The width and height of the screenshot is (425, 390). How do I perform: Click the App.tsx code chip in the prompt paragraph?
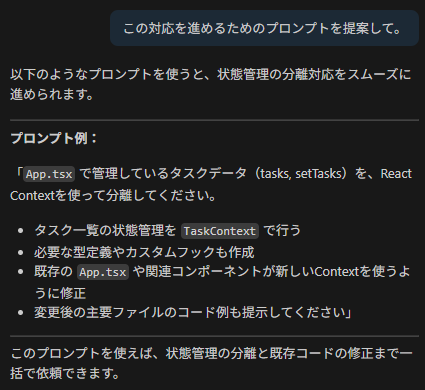click(x=49, y=174)
